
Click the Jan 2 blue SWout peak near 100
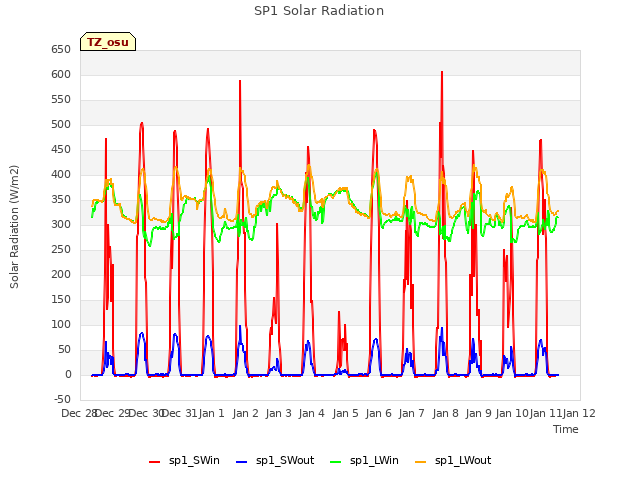240,326
